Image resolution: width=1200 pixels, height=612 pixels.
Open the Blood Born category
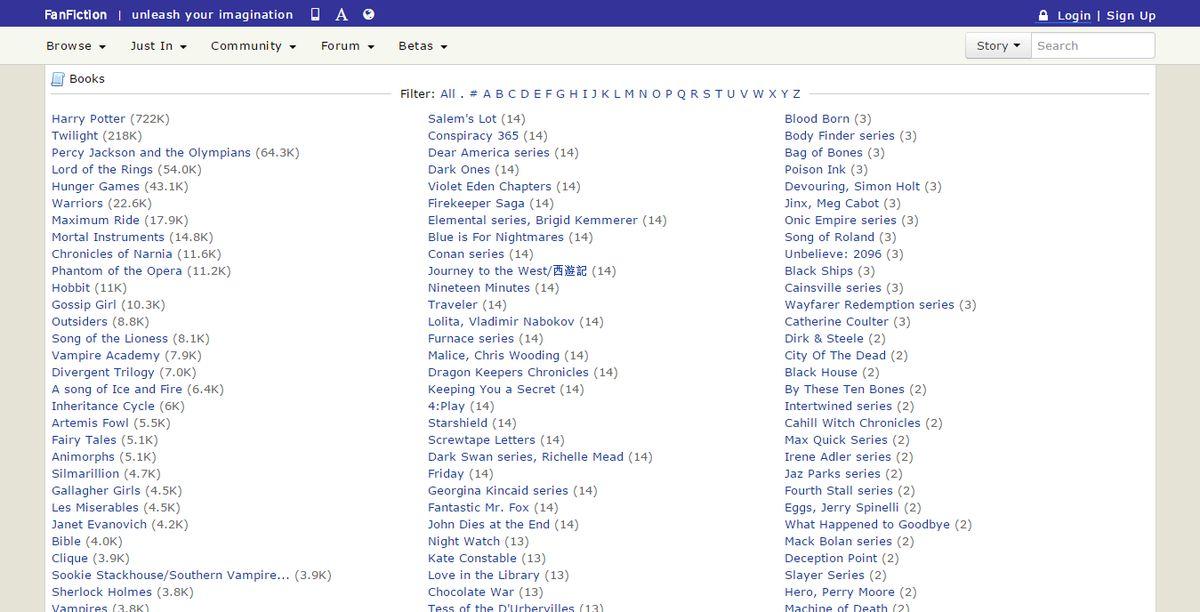tap(817, 119)
